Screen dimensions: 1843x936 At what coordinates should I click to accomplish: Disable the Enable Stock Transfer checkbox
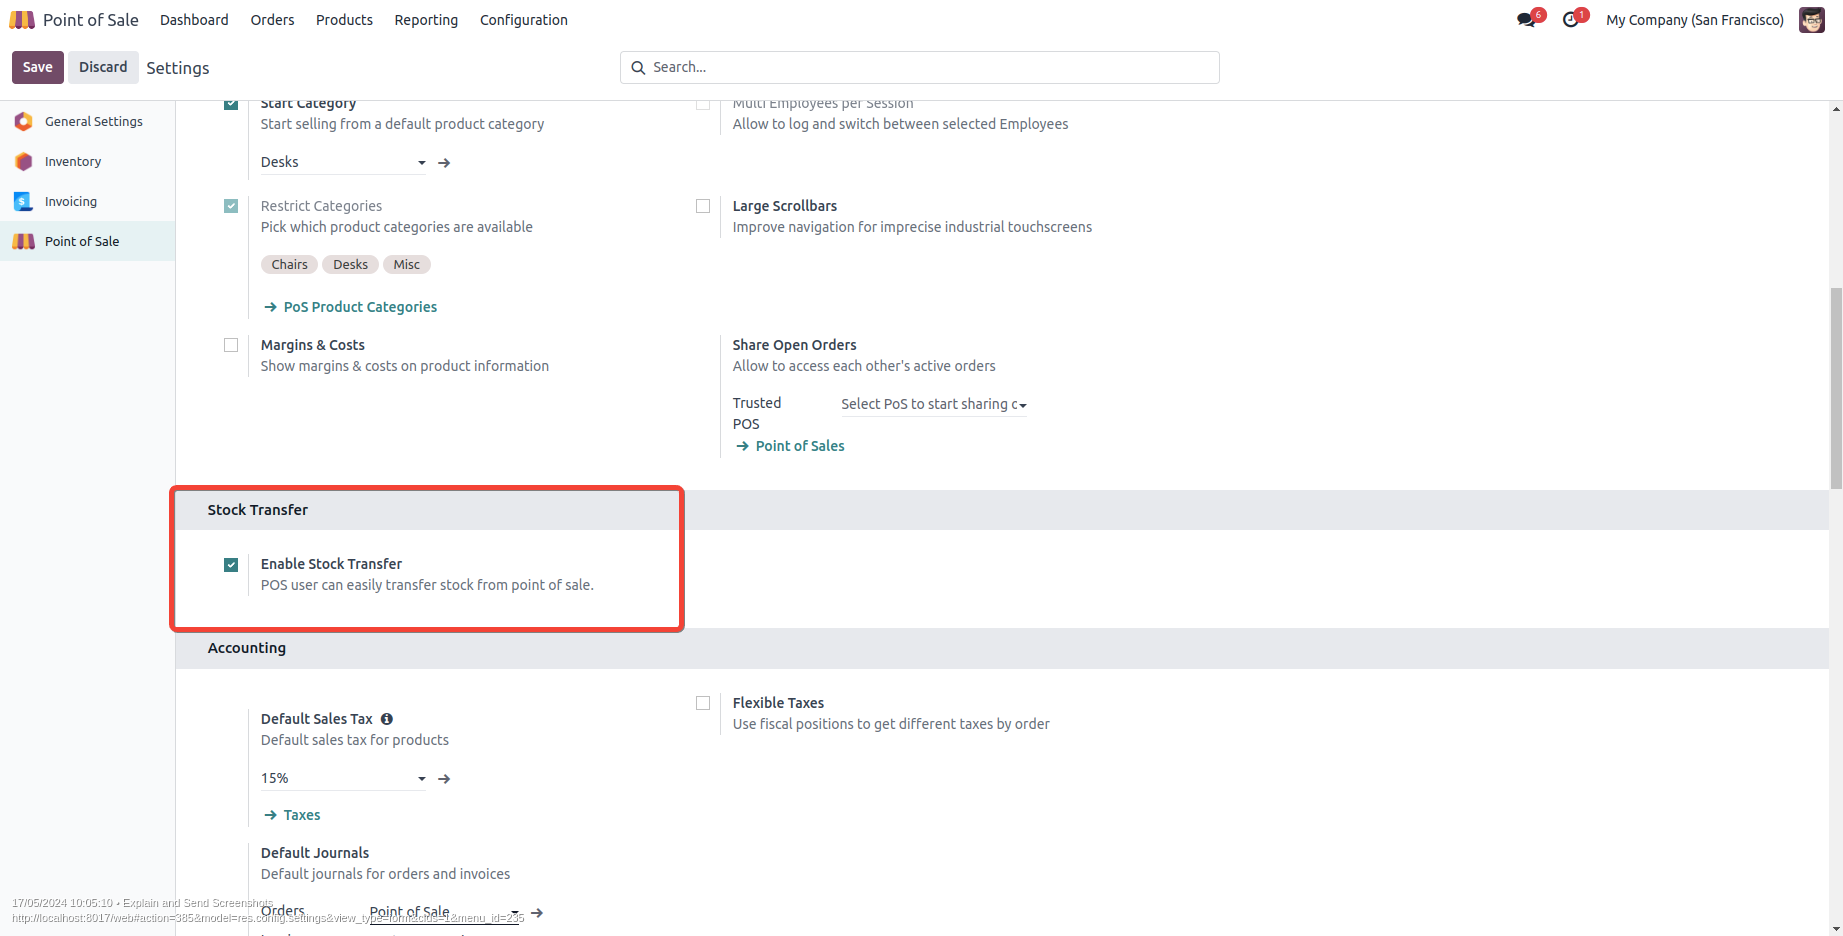click(x=231, y=565)
